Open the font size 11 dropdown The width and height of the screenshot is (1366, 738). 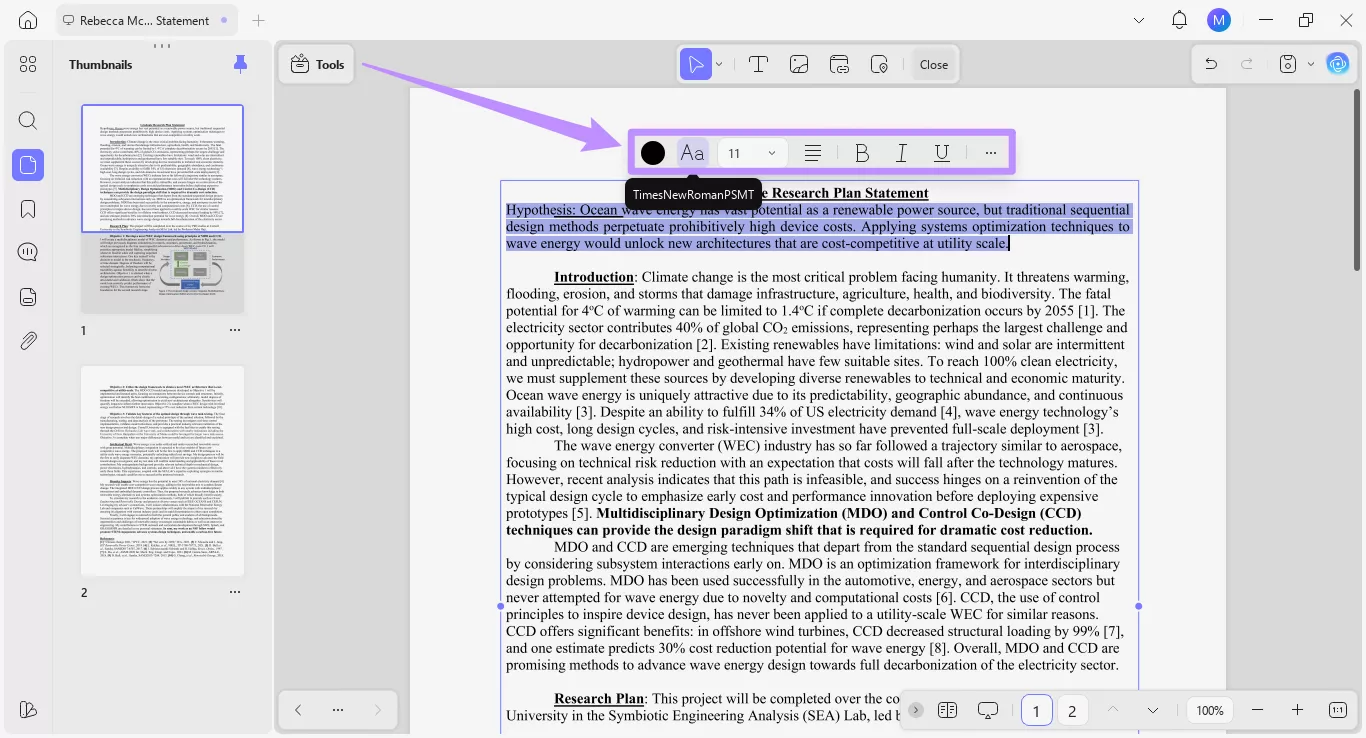pos(752,153)
